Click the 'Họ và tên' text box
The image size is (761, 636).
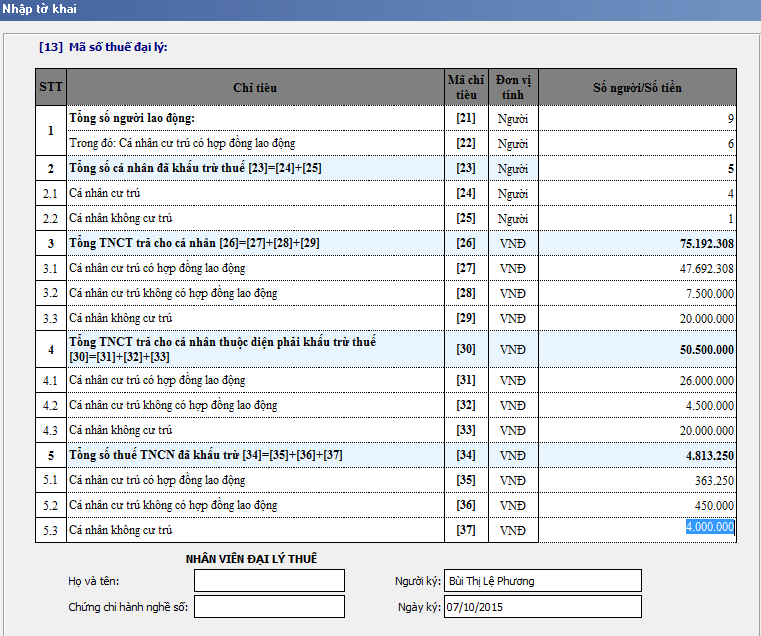269,581
